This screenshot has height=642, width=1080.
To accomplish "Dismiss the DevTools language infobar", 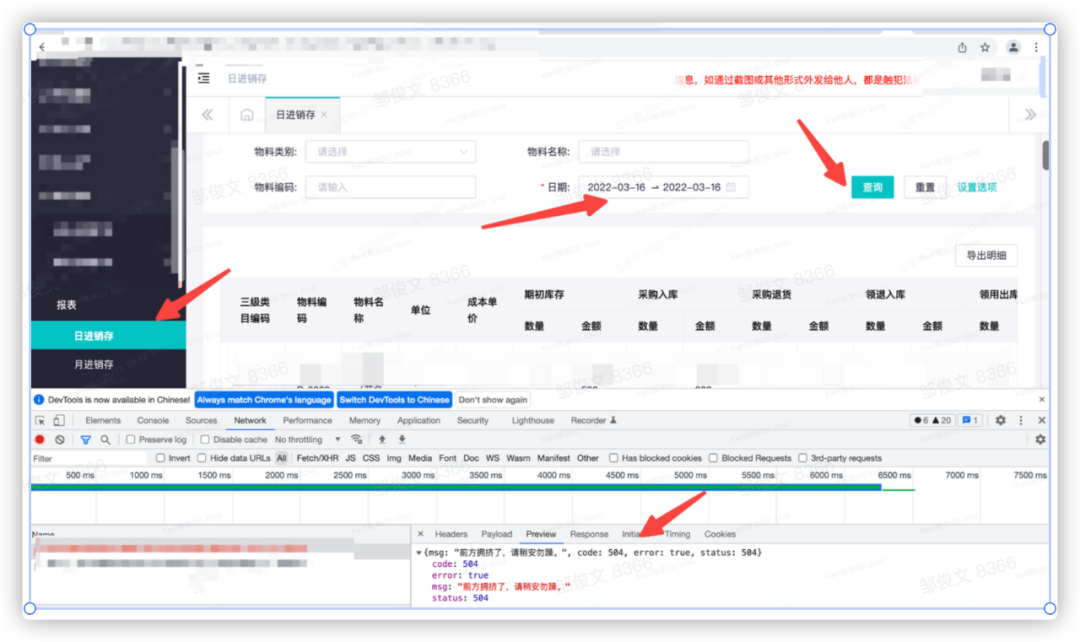I will [x=1041, y=400].
